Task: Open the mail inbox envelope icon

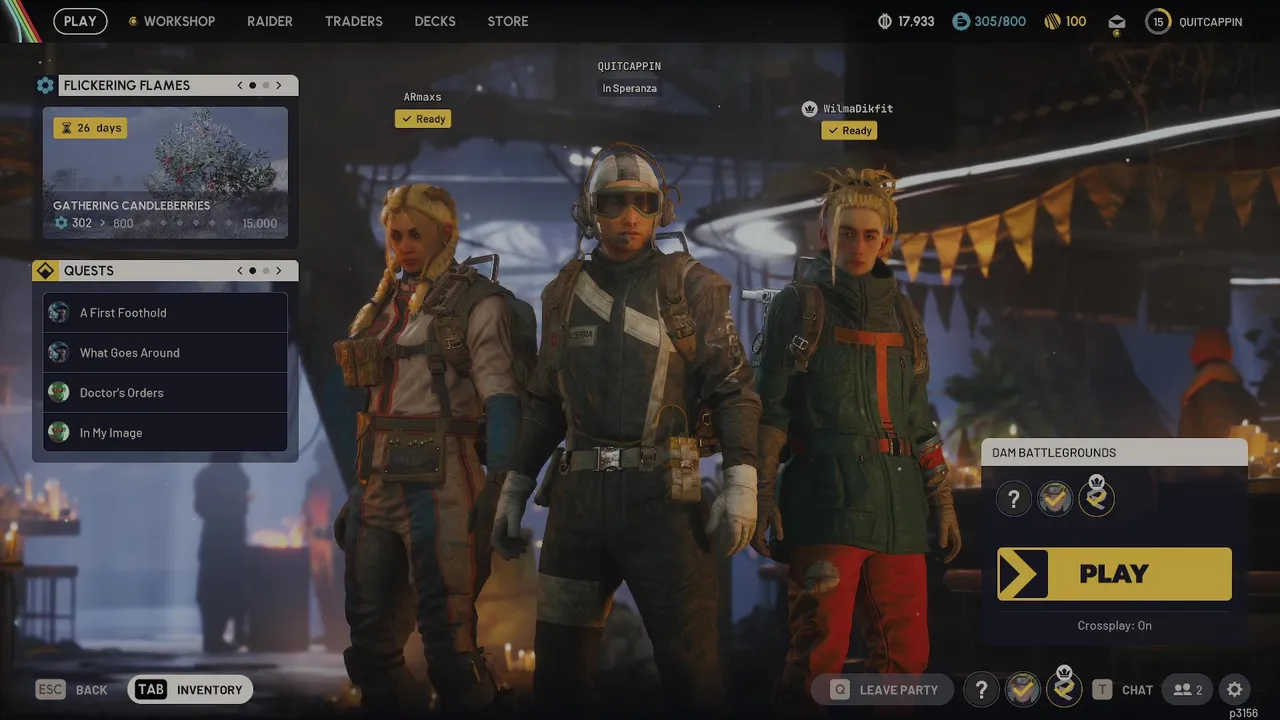Action: tap(1117, 21)
